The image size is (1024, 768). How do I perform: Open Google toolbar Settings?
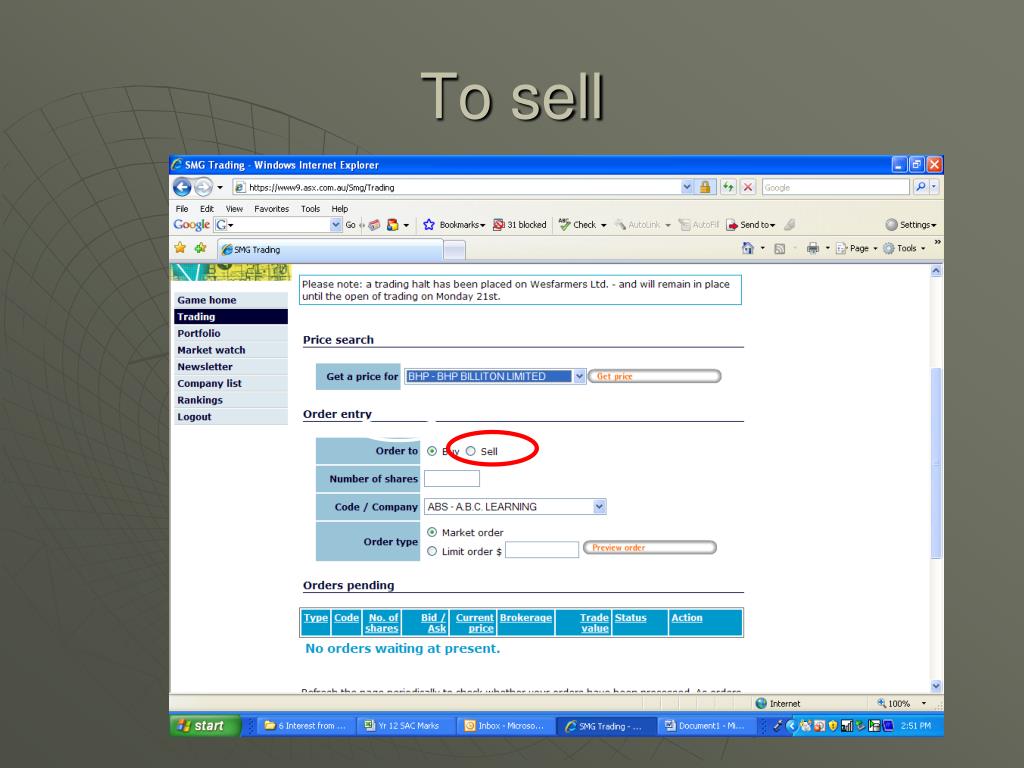click(x=910, y=225)
